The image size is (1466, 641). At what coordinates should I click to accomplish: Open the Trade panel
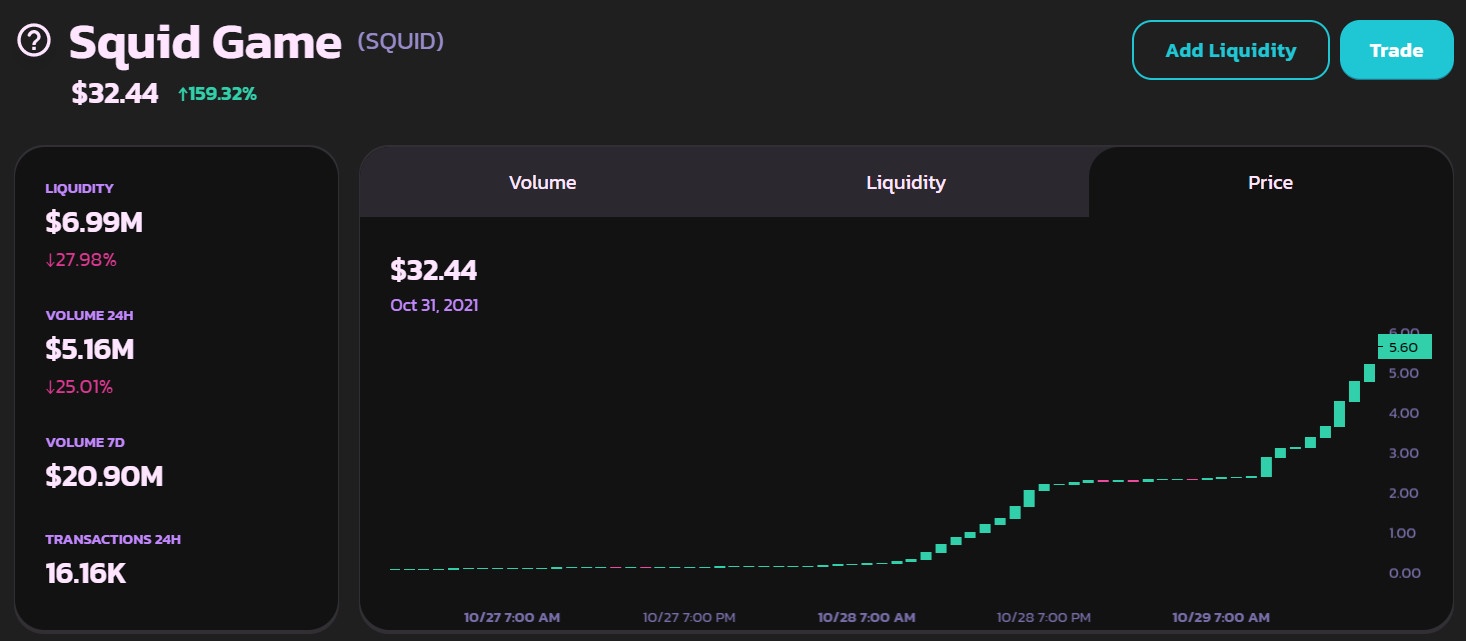(1396, 49)
